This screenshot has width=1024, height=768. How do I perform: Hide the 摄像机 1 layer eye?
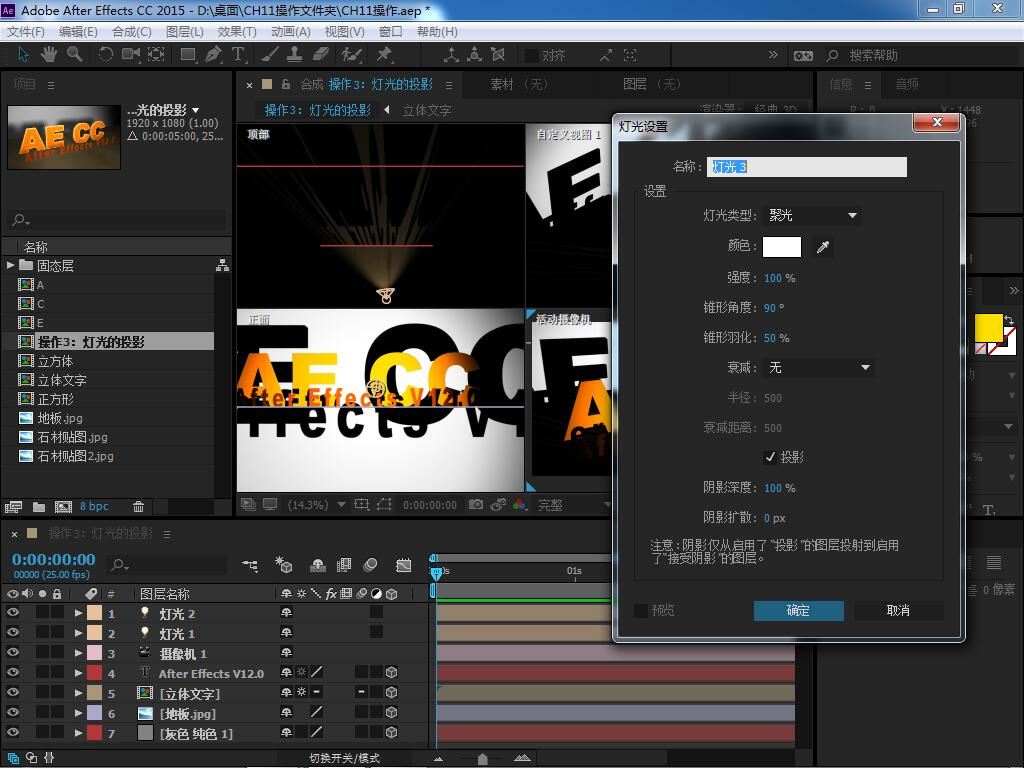[12, 652]
